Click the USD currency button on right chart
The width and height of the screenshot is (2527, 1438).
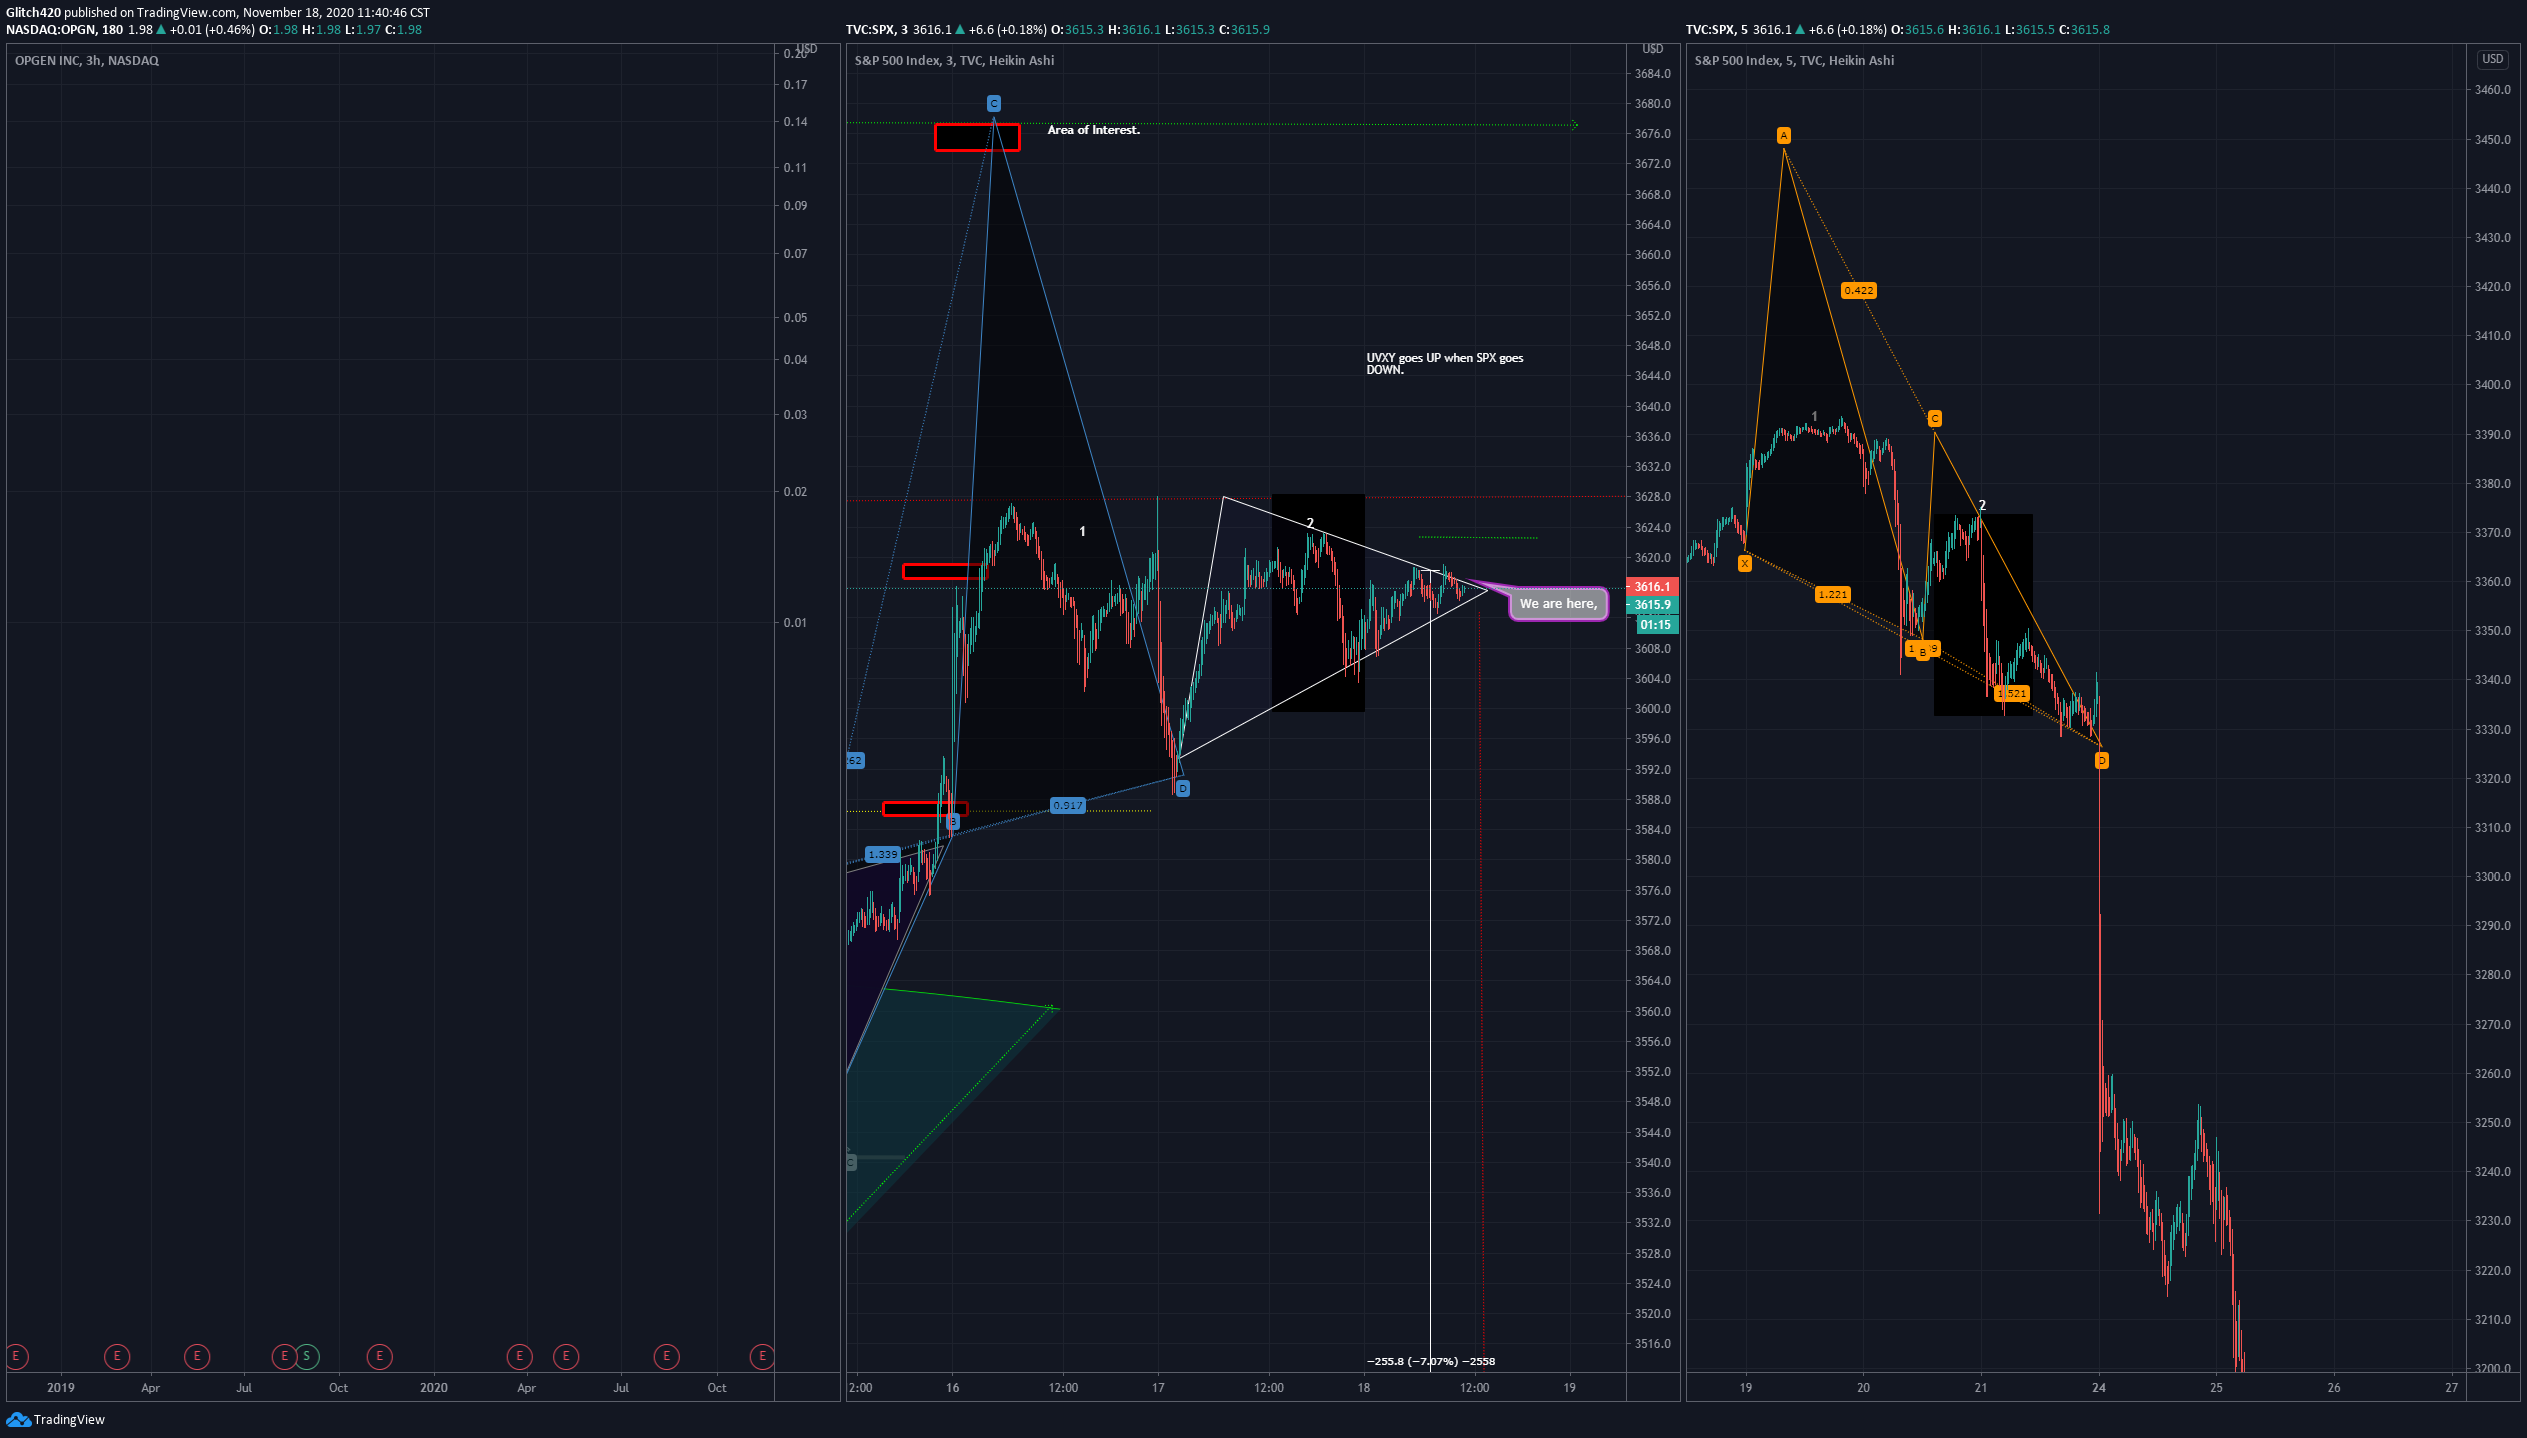[x=2492, y=59]
